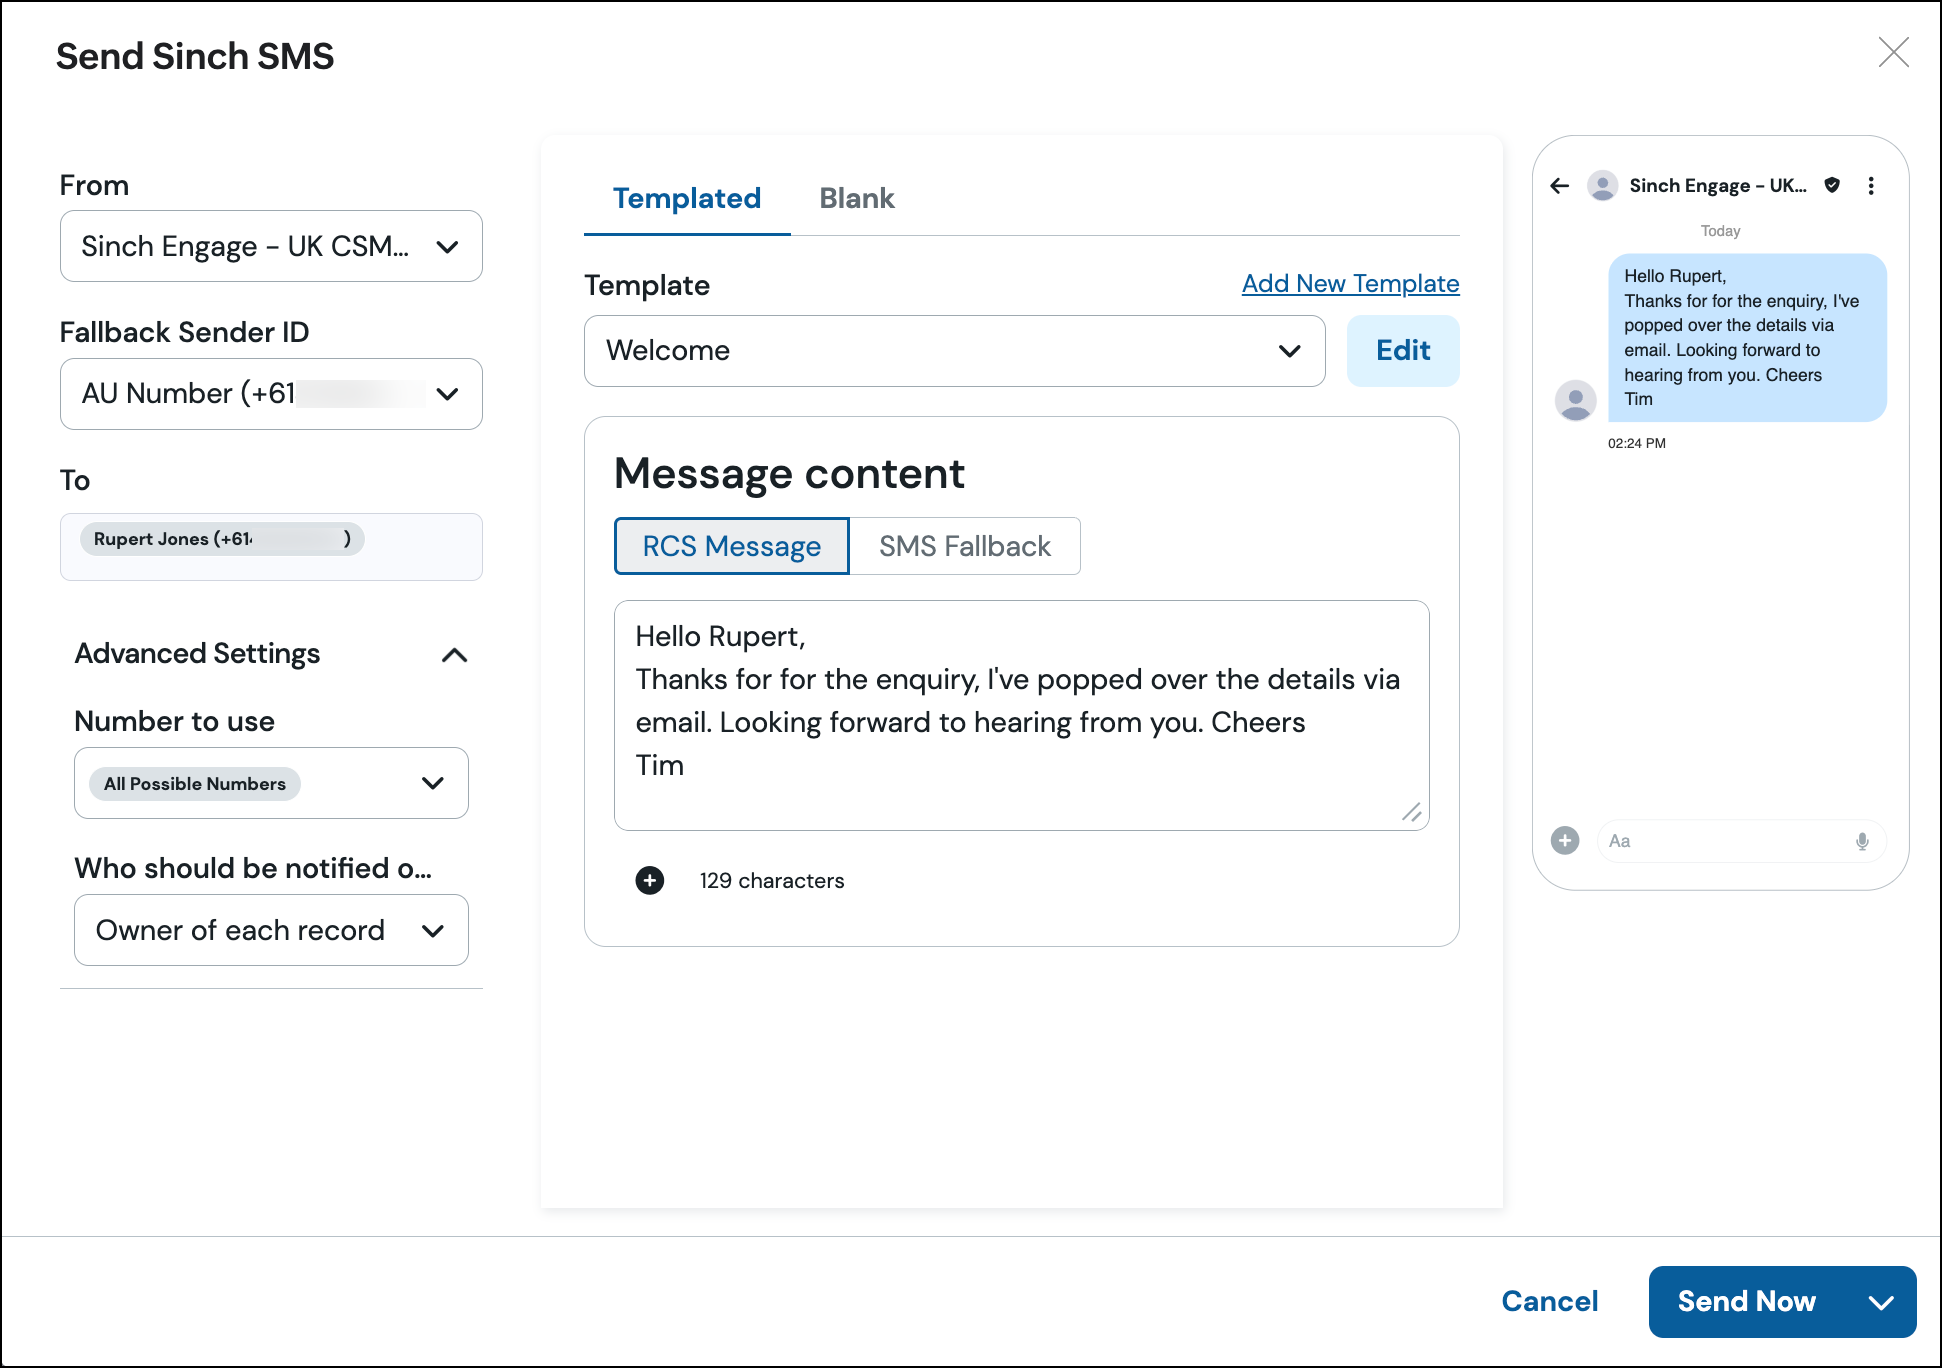This screenshot has width=1942, height=1368.
Task: Click the Sinch Engage – UK... preview title
Action: click(x=1718, y=186)
